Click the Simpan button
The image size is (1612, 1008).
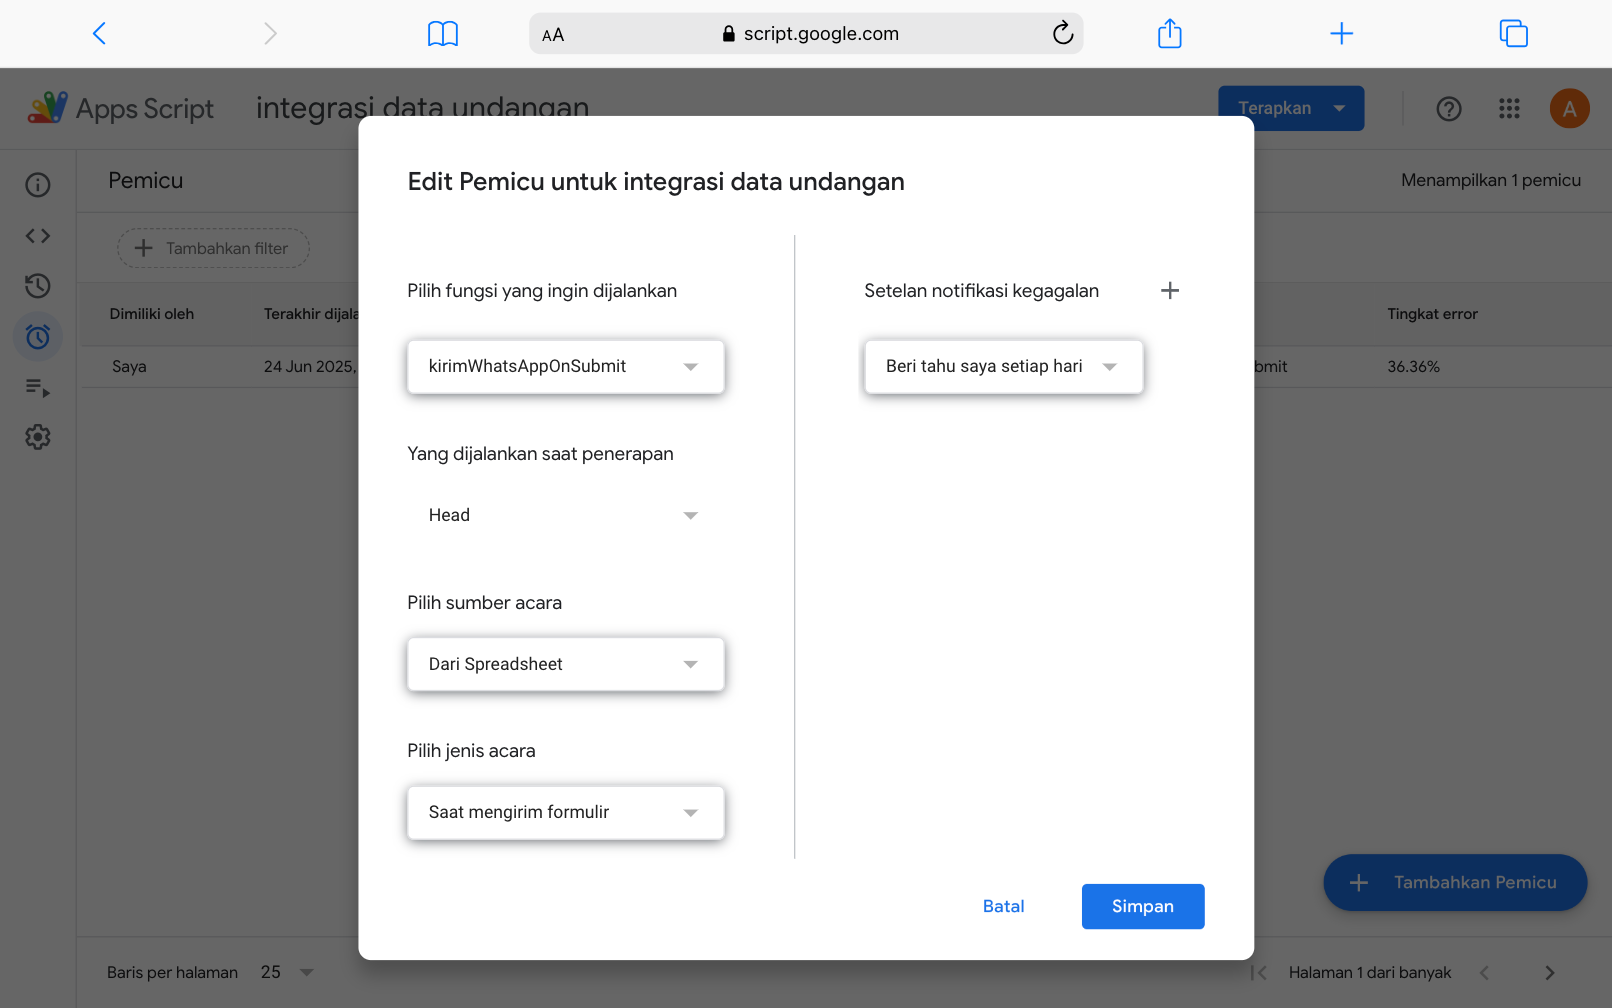tap(1142, 907)
